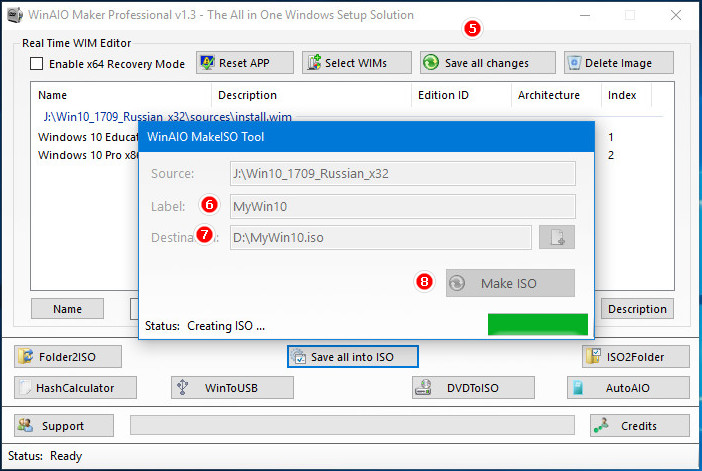Click the Description button below the list
Screen dimensions: 702x471
click(637, 309)
